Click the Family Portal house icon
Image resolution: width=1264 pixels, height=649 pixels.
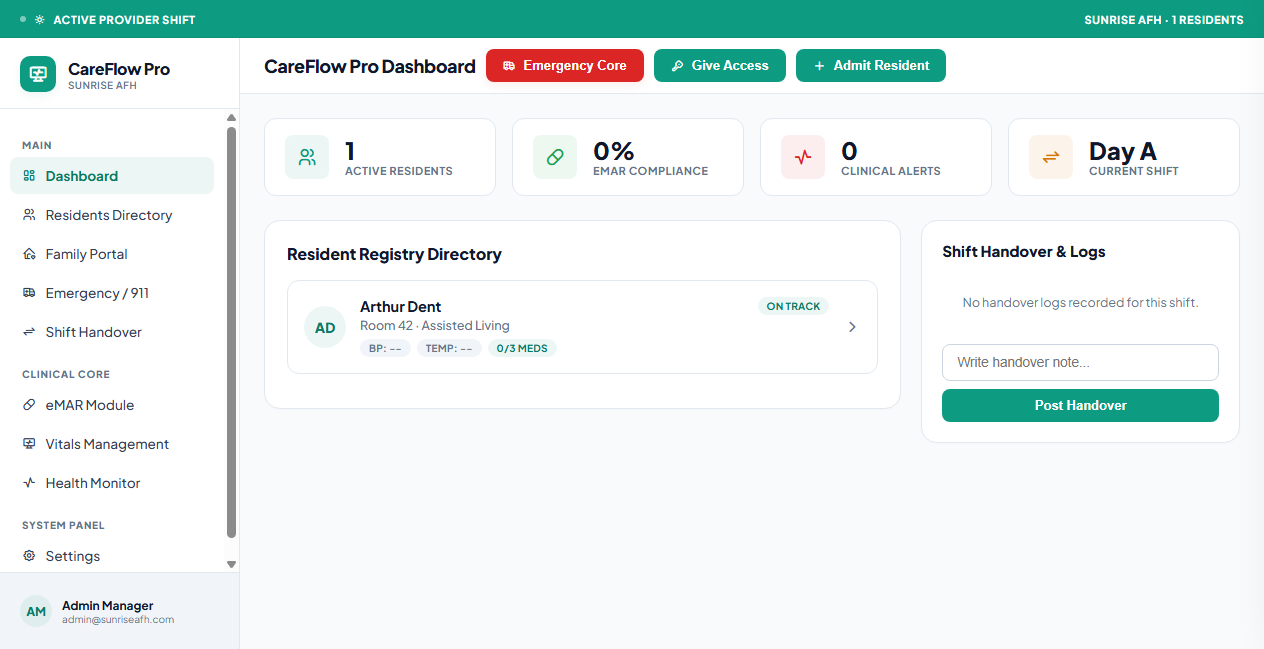[x=29, y=254]
